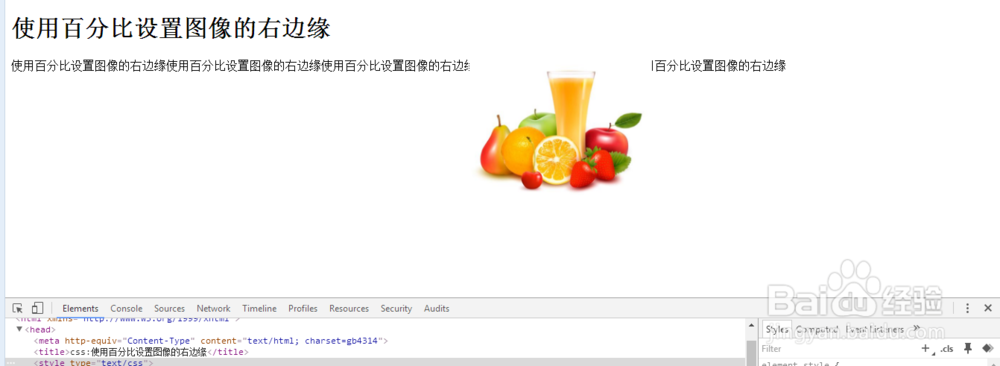The image size is (1000, 366).
Task: Open the Security tab
Action: tap(396, 309)
